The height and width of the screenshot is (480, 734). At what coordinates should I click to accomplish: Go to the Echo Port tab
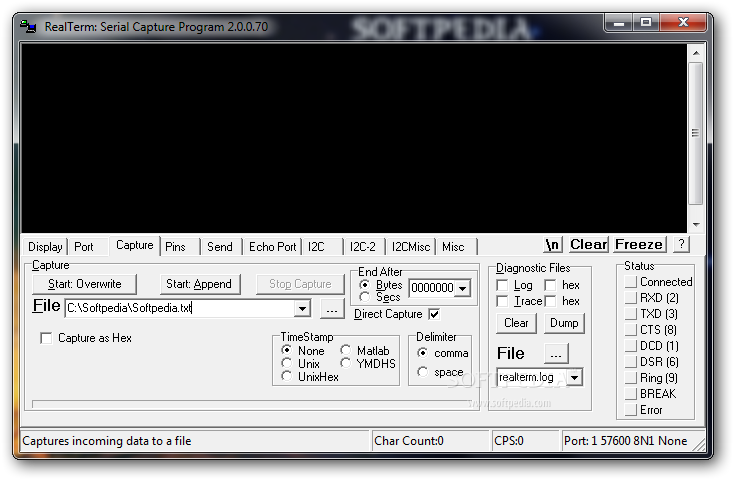(x=272, y=247)
